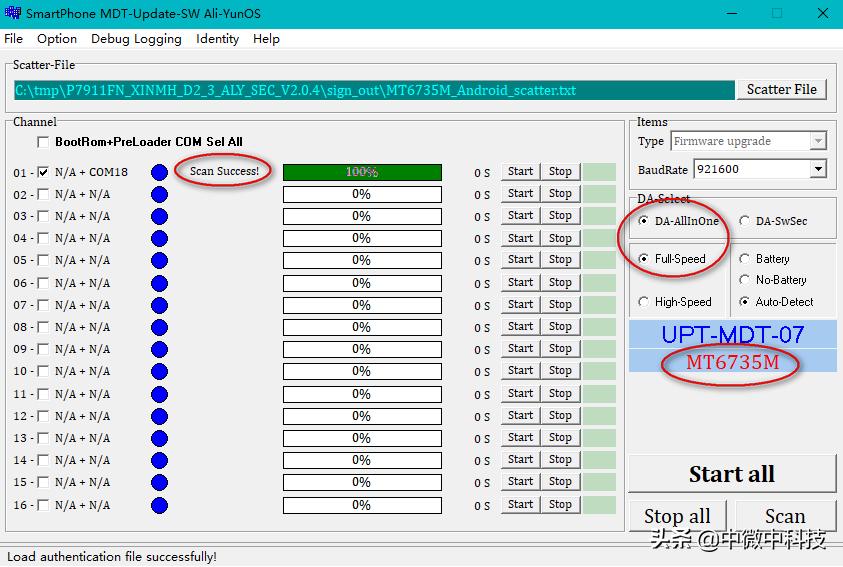The image size is (843, 567).
Task: Click Start for channel 11
Action: pos(520,393)
